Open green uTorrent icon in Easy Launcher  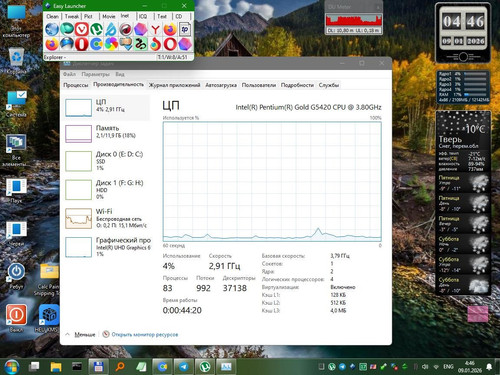(x=96, y=29)
